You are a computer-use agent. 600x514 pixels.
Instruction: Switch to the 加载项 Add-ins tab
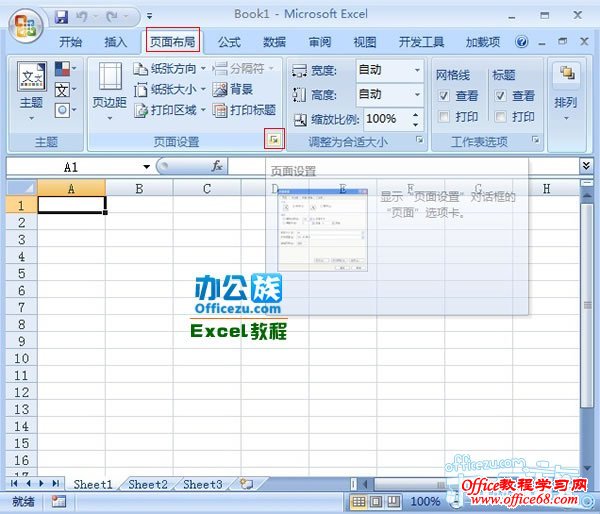tap(483, 42)
